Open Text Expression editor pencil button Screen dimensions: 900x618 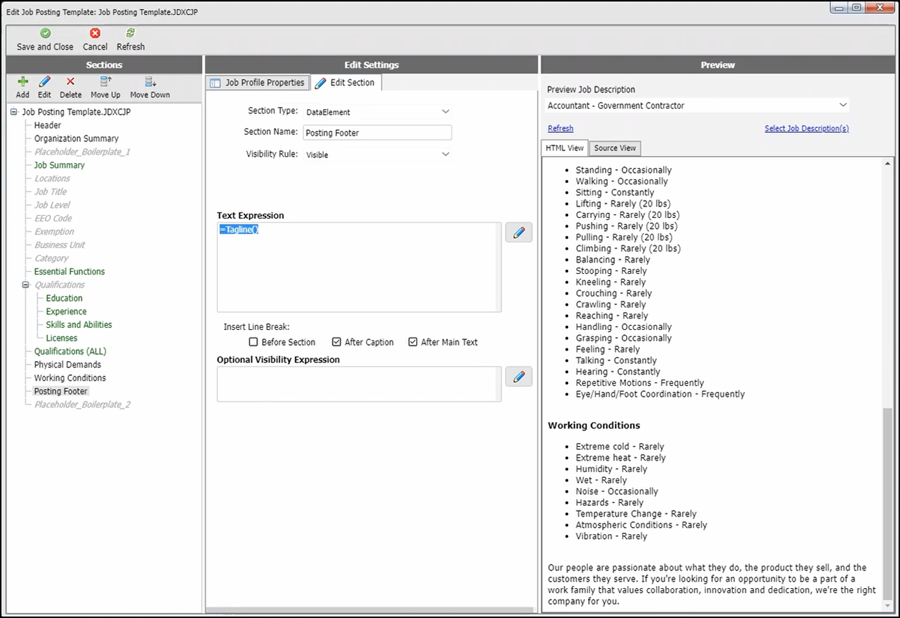tap(518, 233)
